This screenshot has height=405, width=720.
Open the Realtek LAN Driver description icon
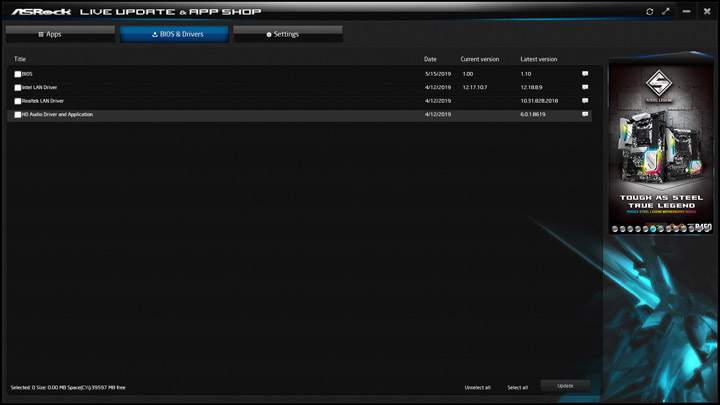pos(585,101)
